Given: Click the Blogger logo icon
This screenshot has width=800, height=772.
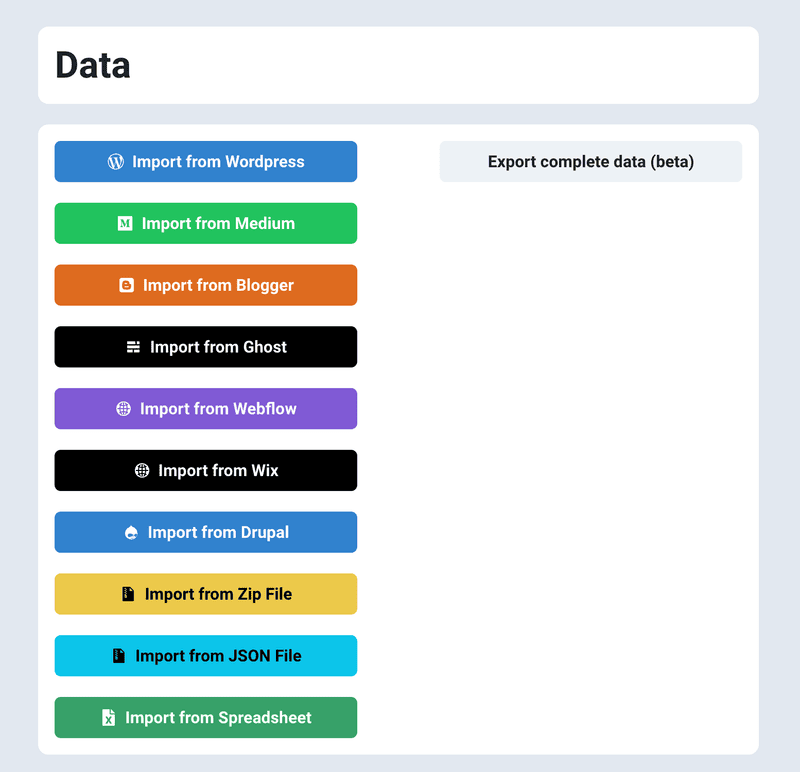Looking at the screenshot, I should [x=126, y=286].
